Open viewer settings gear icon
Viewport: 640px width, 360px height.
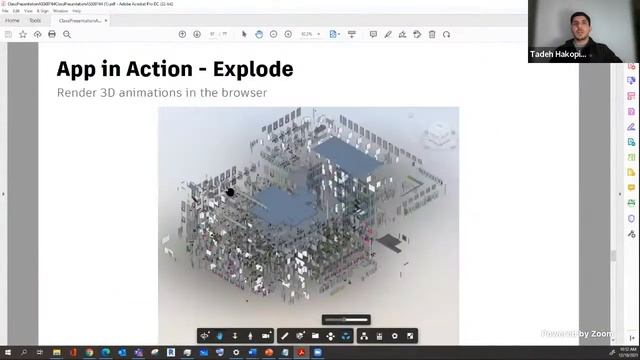(x=395, y=336)
